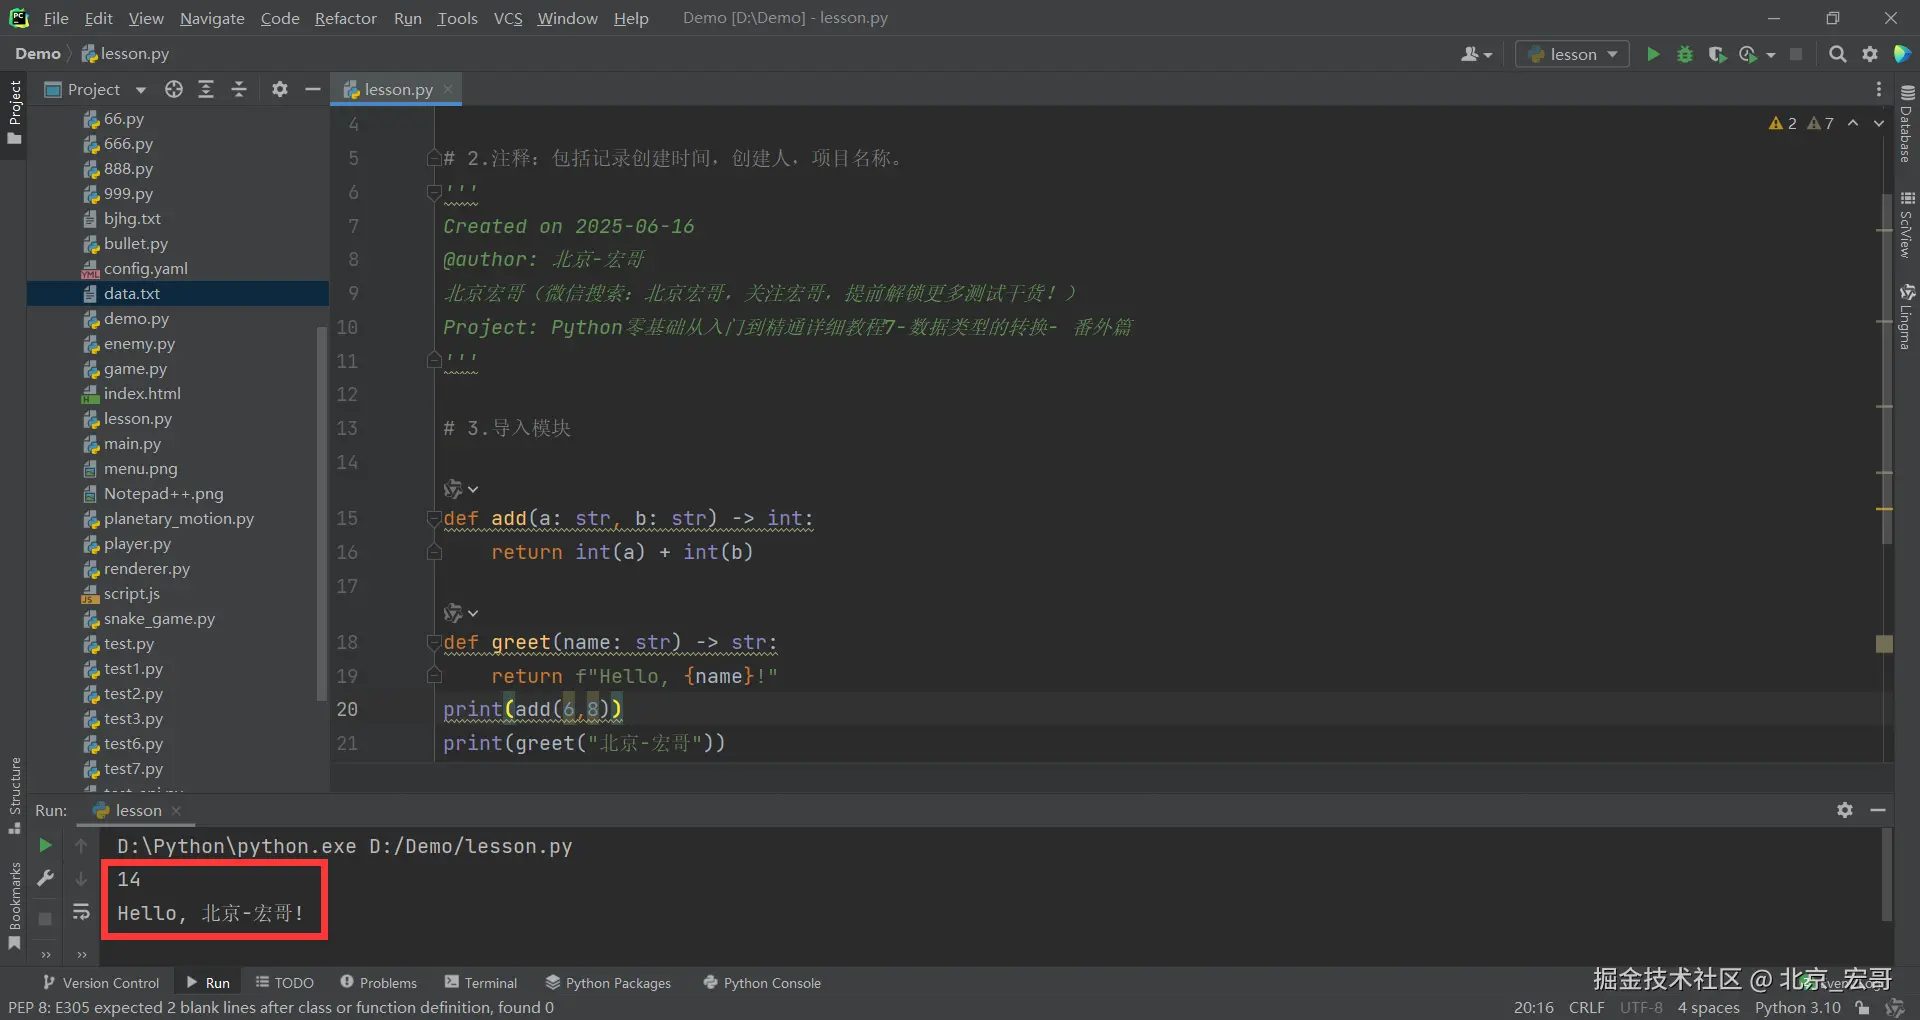Open the Version Control tab

100,983
